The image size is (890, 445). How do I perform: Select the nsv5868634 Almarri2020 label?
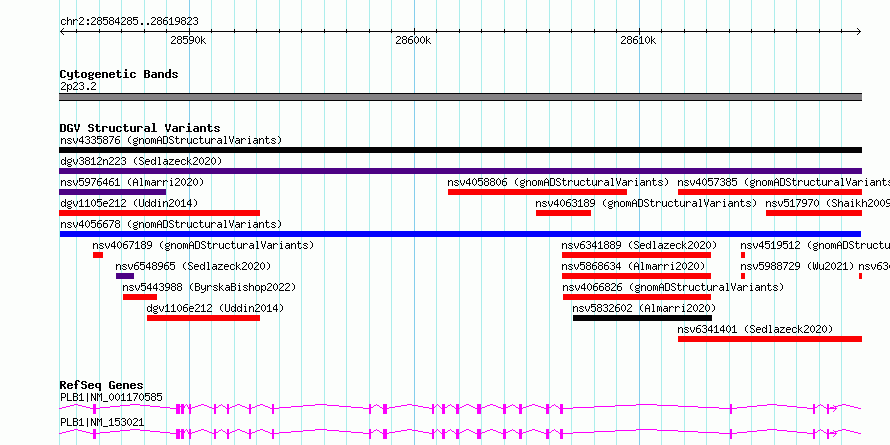click(633, 266)
